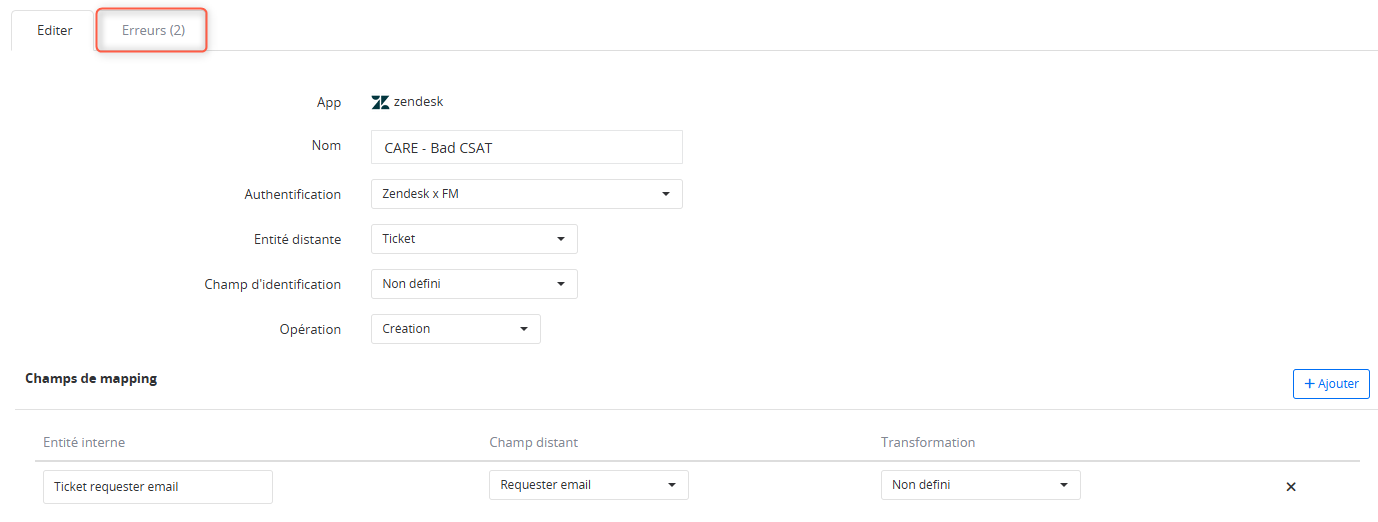The height and width of the screenshot is (522, 1378).
Task: Click the Champs de mapping heading
Action: [91, 379]
